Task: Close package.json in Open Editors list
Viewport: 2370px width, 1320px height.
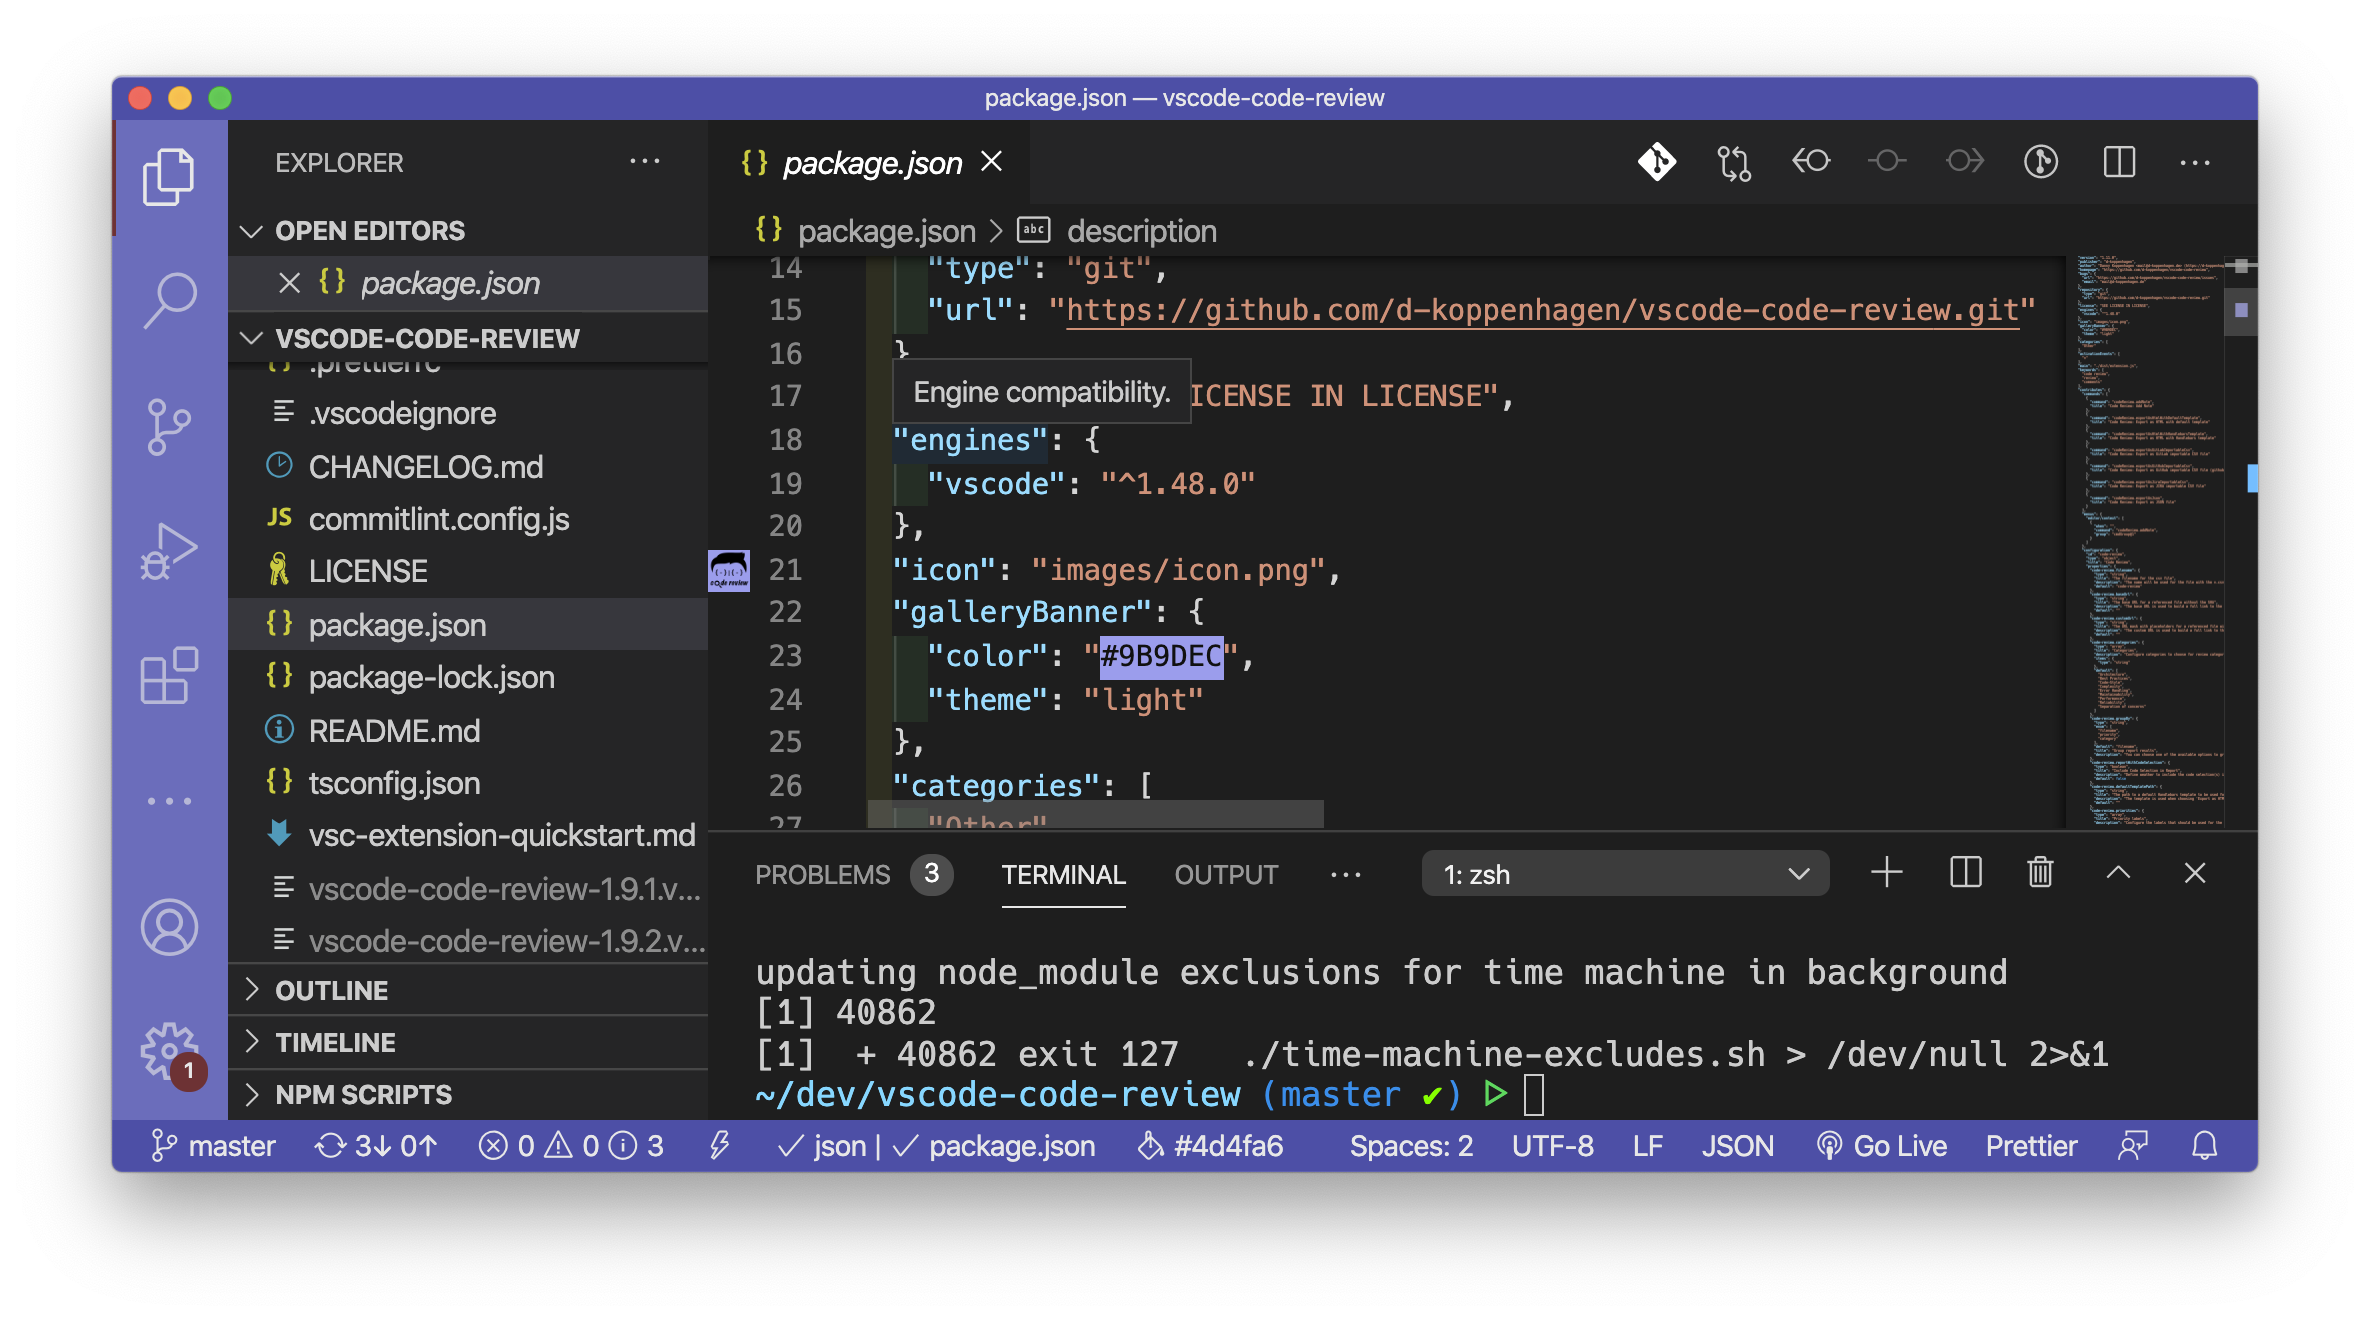Action: (289, 283)
